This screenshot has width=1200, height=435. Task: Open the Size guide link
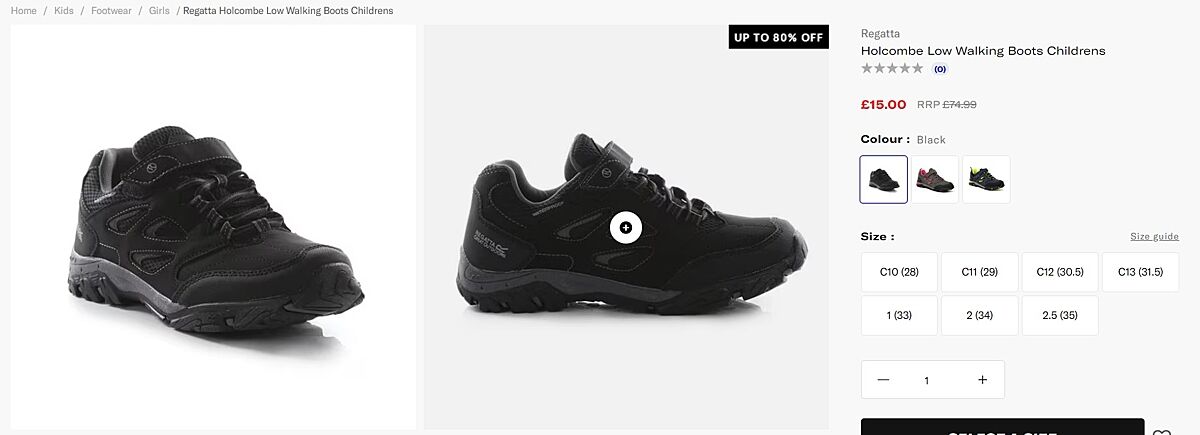click(1154, 237)
